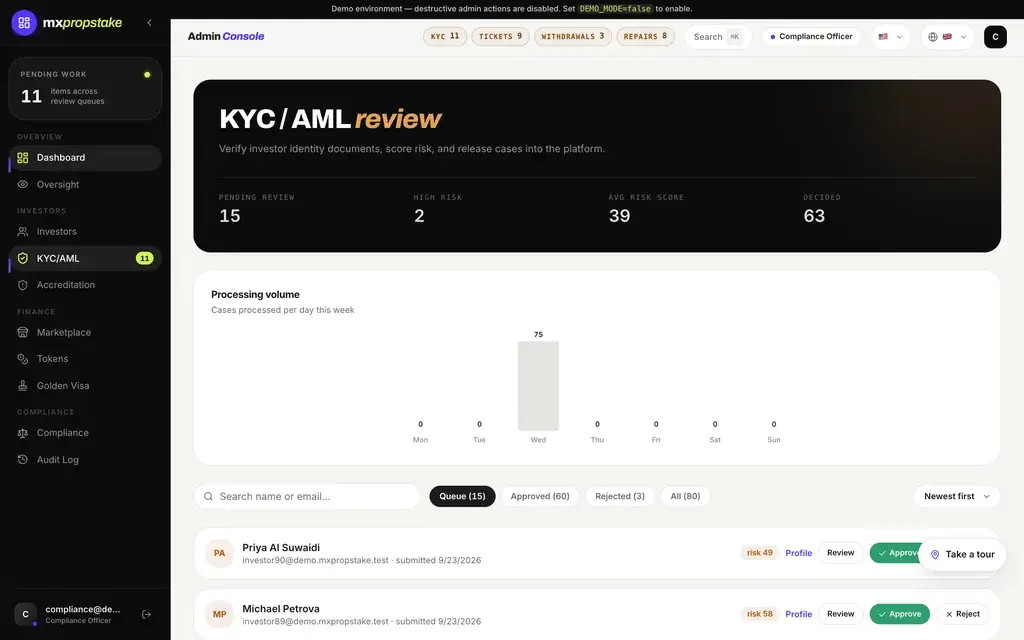The height and width of the screenshot is (640, 1024).
Task: Collapse the sidebar with the chevron arrow
Action: click(x=150, y=23)
